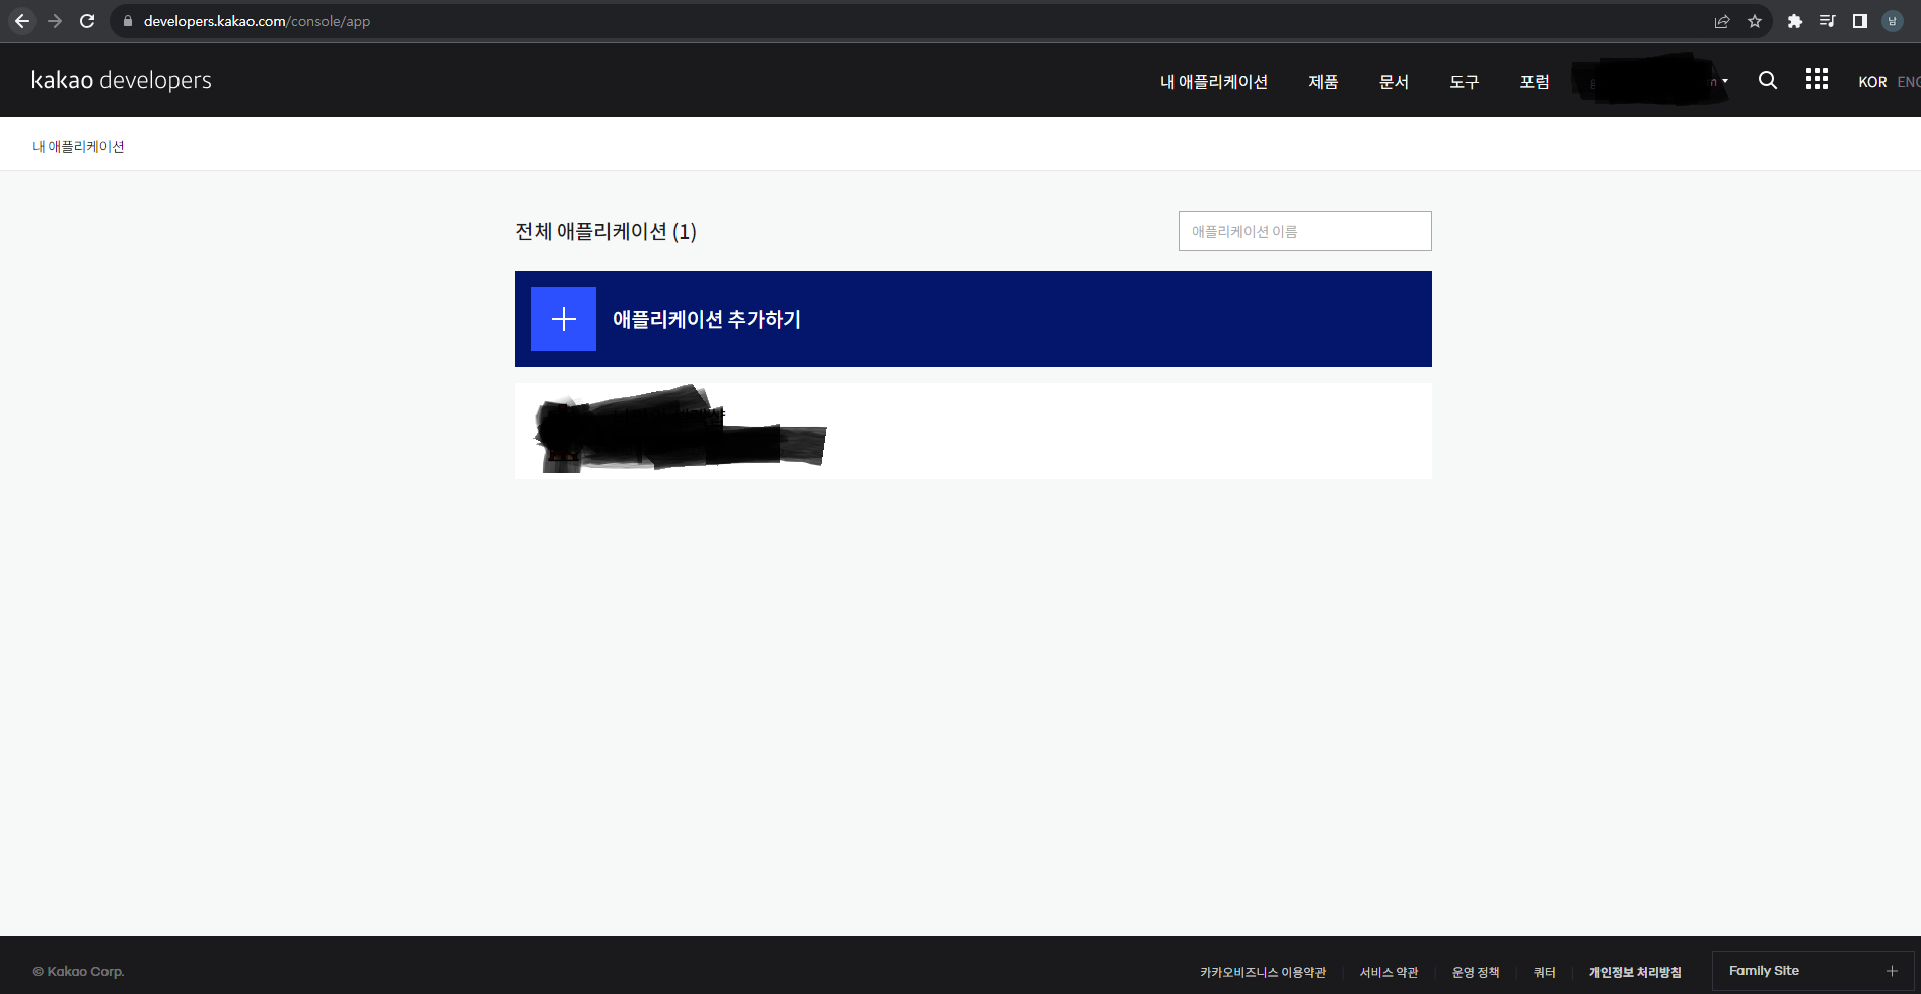Click the plus icon to add application
This screenshot has width=1921, height=994.
(x=563, y=319)
